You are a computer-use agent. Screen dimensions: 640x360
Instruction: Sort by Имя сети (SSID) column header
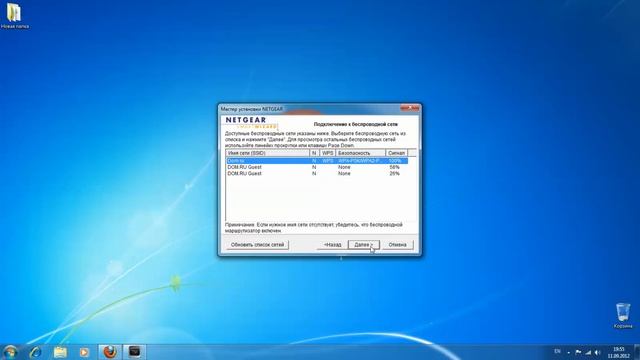click(268, 153)
